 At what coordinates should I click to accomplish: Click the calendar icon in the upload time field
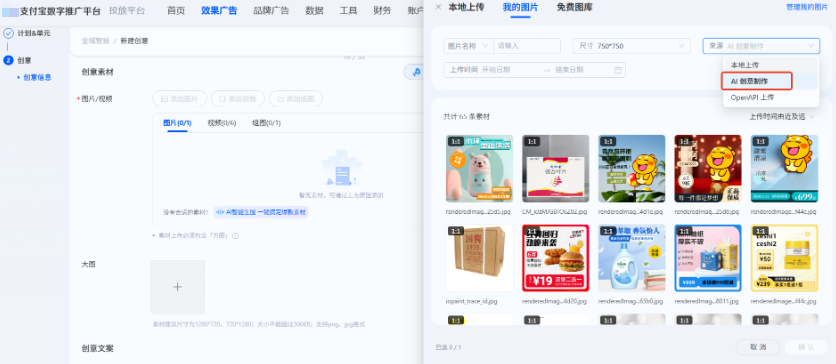(618, 70)
